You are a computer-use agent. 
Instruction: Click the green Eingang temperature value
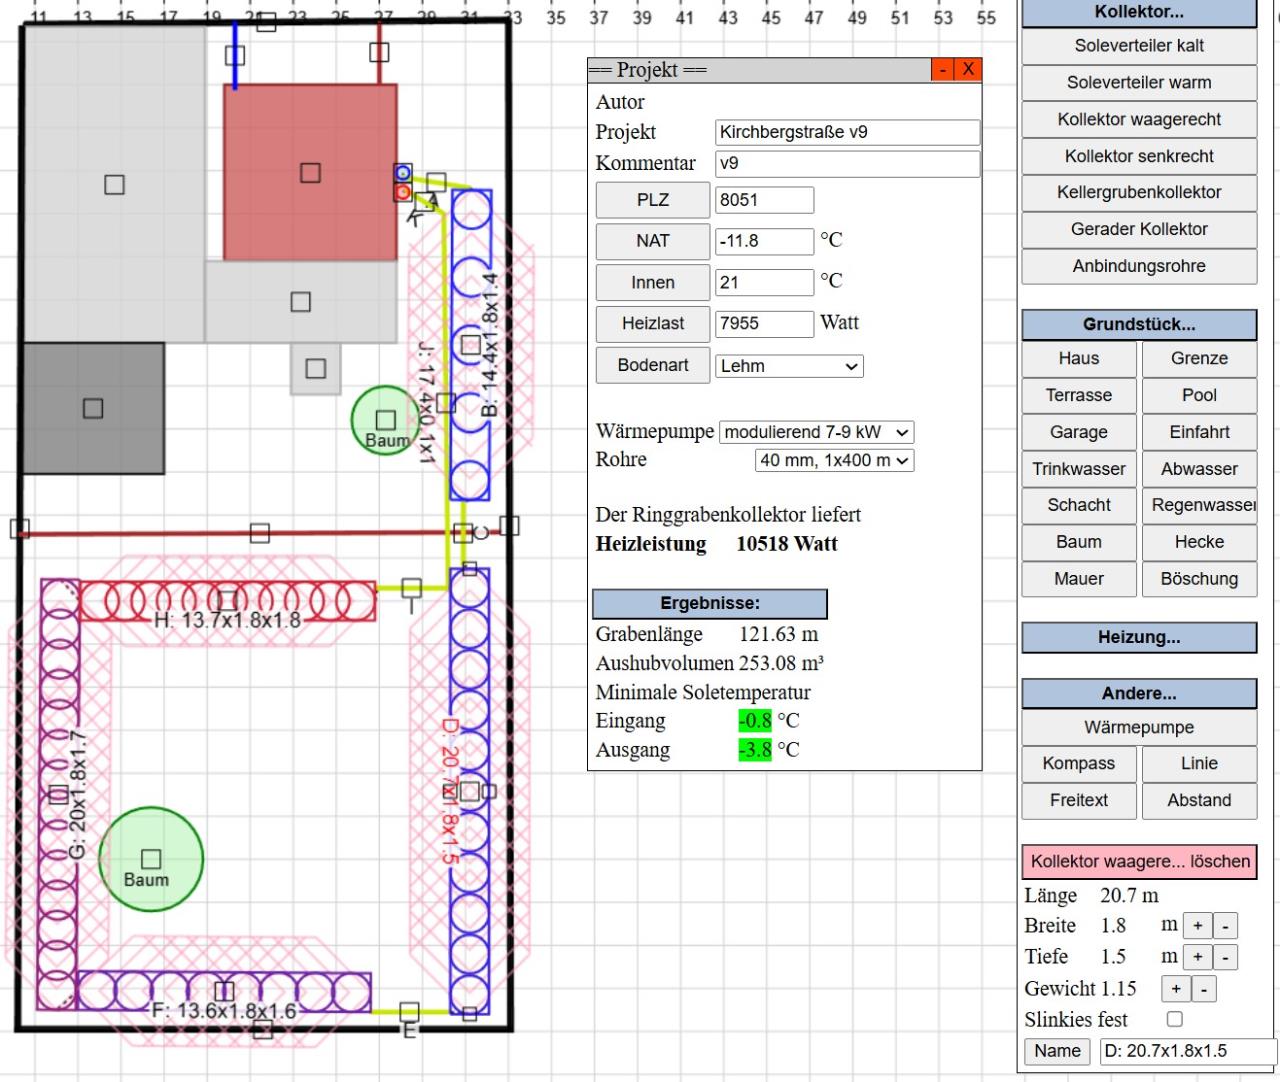[755, 721]
